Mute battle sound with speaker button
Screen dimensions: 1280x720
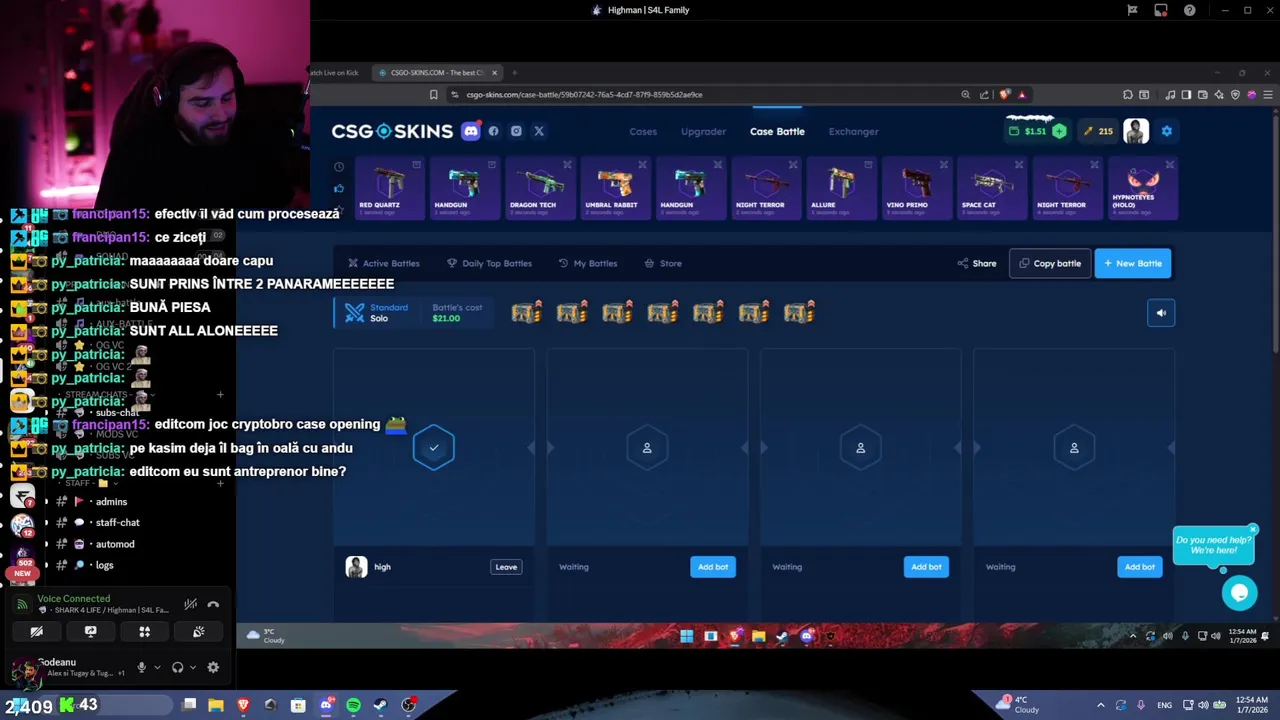click(1161, 313)
